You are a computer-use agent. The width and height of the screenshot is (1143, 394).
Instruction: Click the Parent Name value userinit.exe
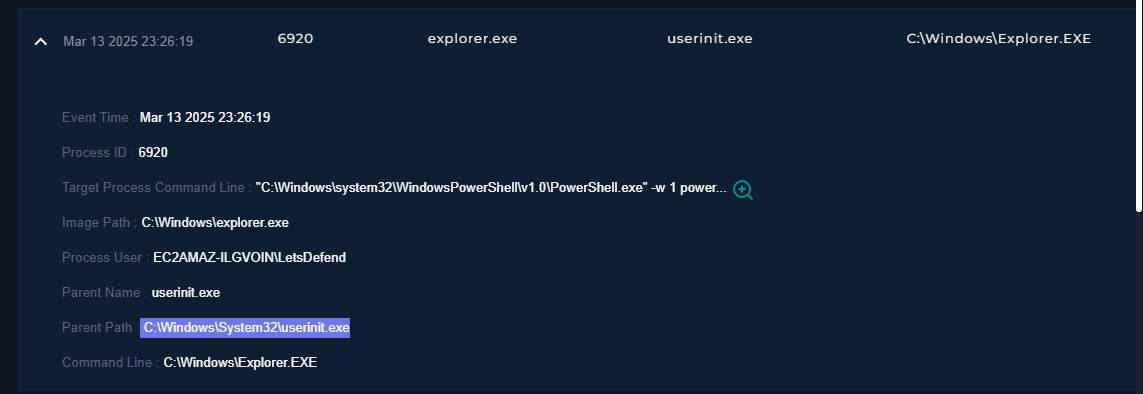point(186,292)
